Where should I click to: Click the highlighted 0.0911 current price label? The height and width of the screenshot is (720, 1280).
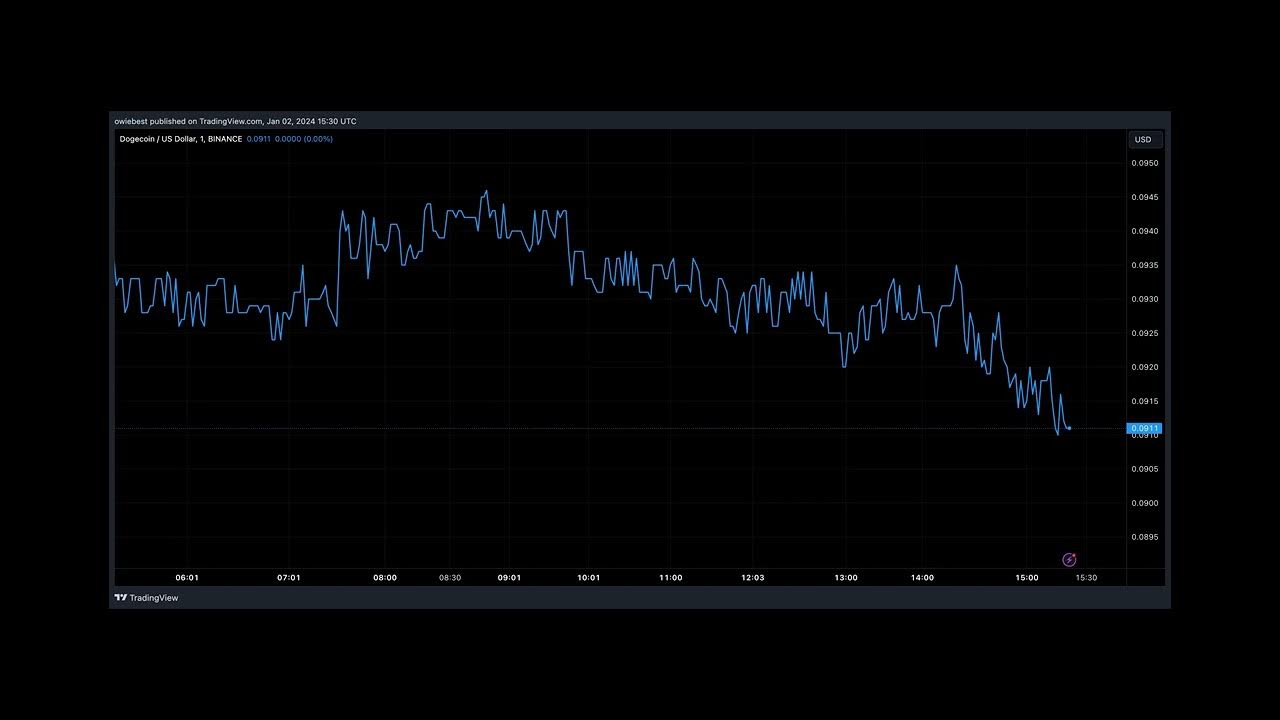[x=1144, y=428]
